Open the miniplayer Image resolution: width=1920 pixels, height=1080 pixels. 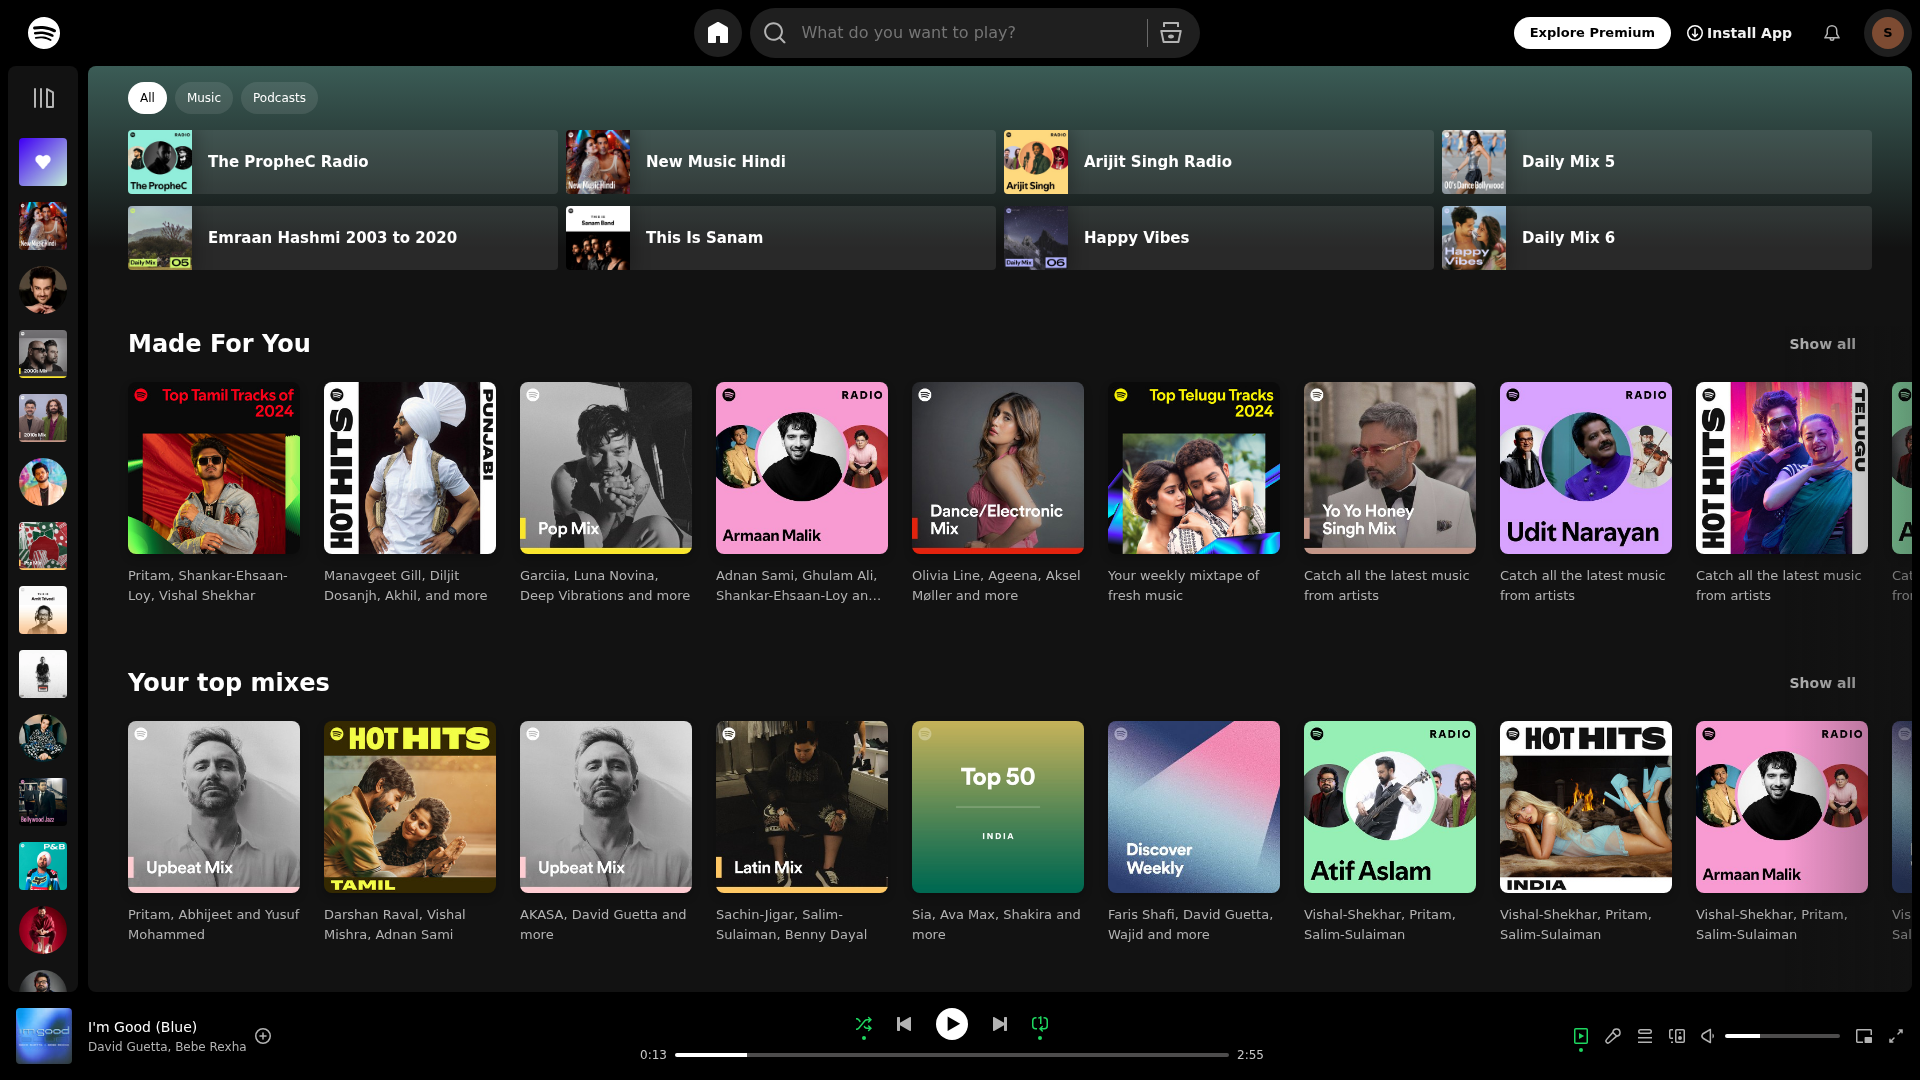(1864, 1036)
